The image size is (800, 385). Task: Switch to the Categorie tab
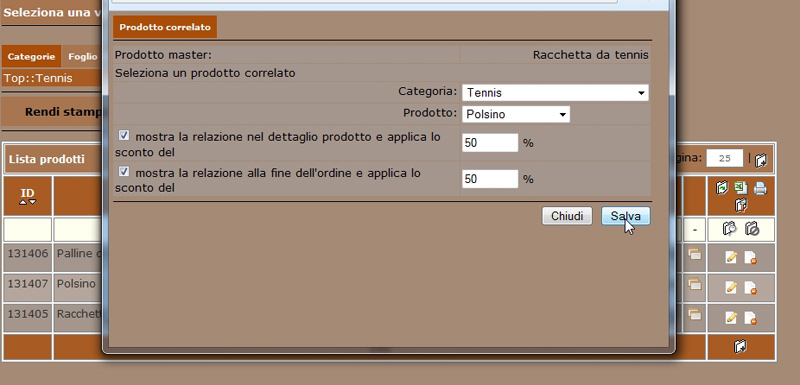point(31,57)
